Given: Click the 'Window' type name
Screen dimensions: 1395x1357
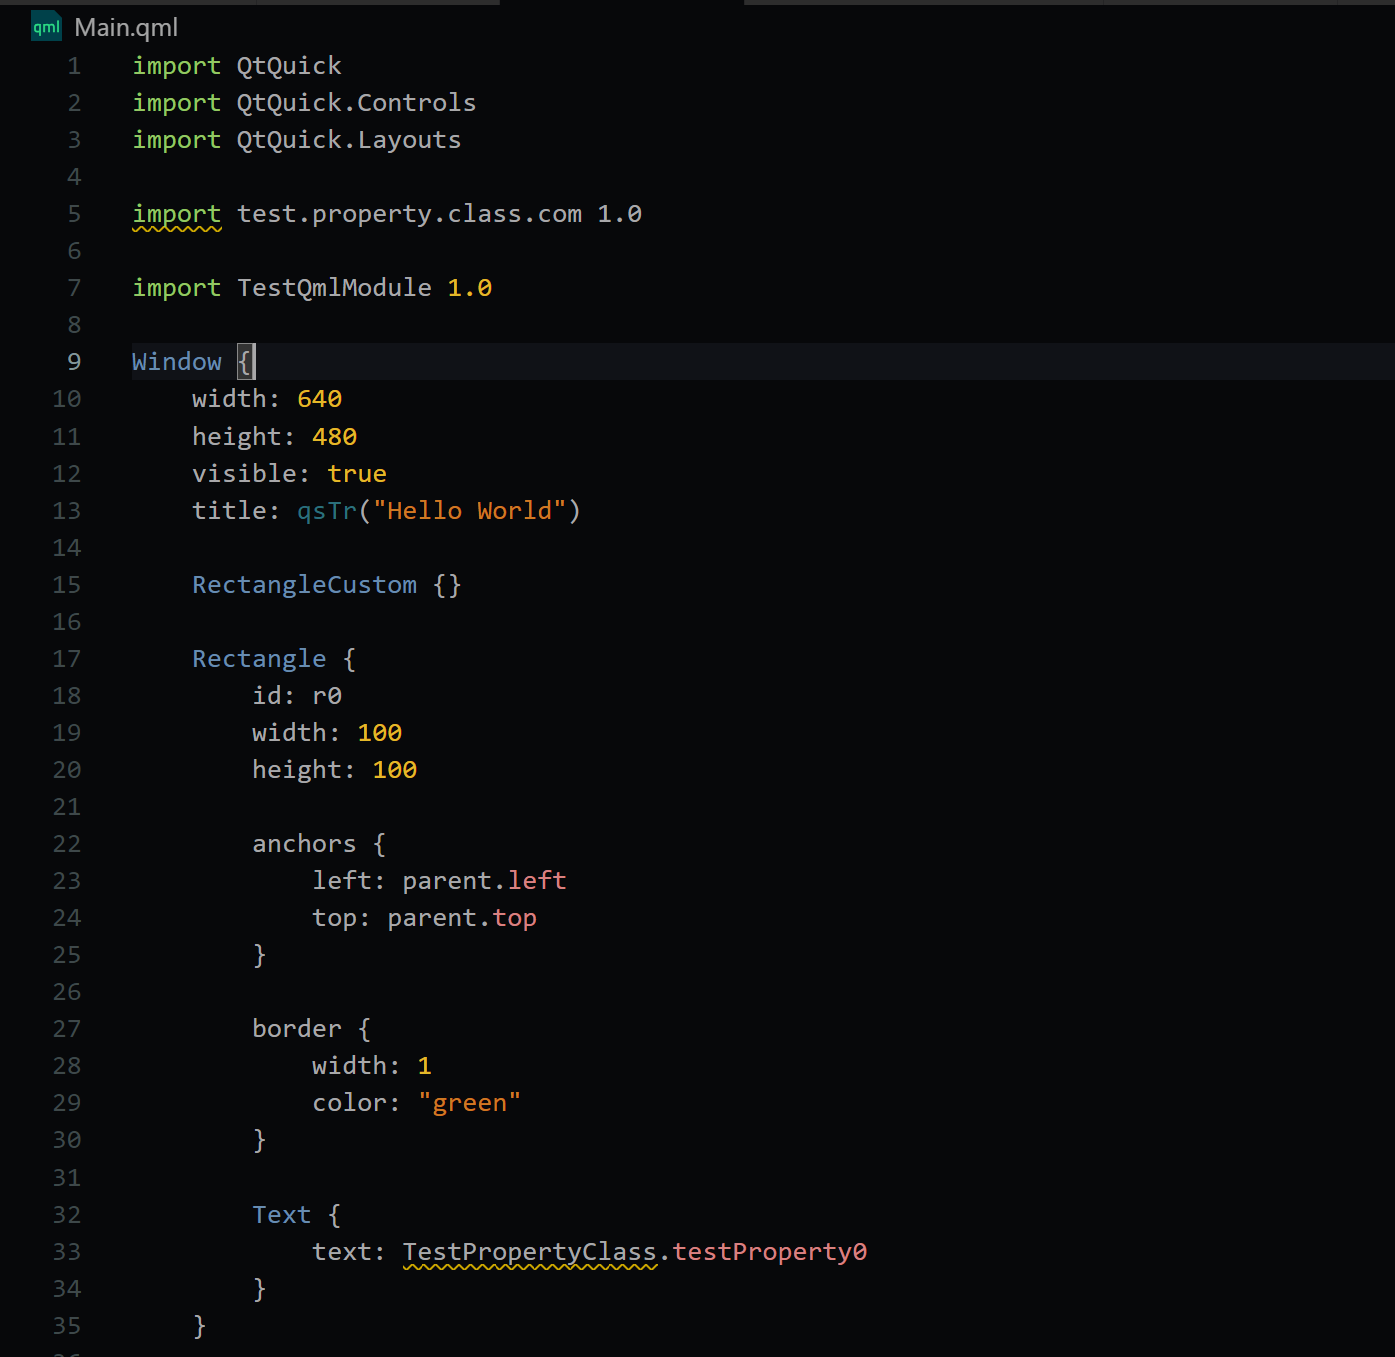Looking at the screenshot, I should (177, 362).
